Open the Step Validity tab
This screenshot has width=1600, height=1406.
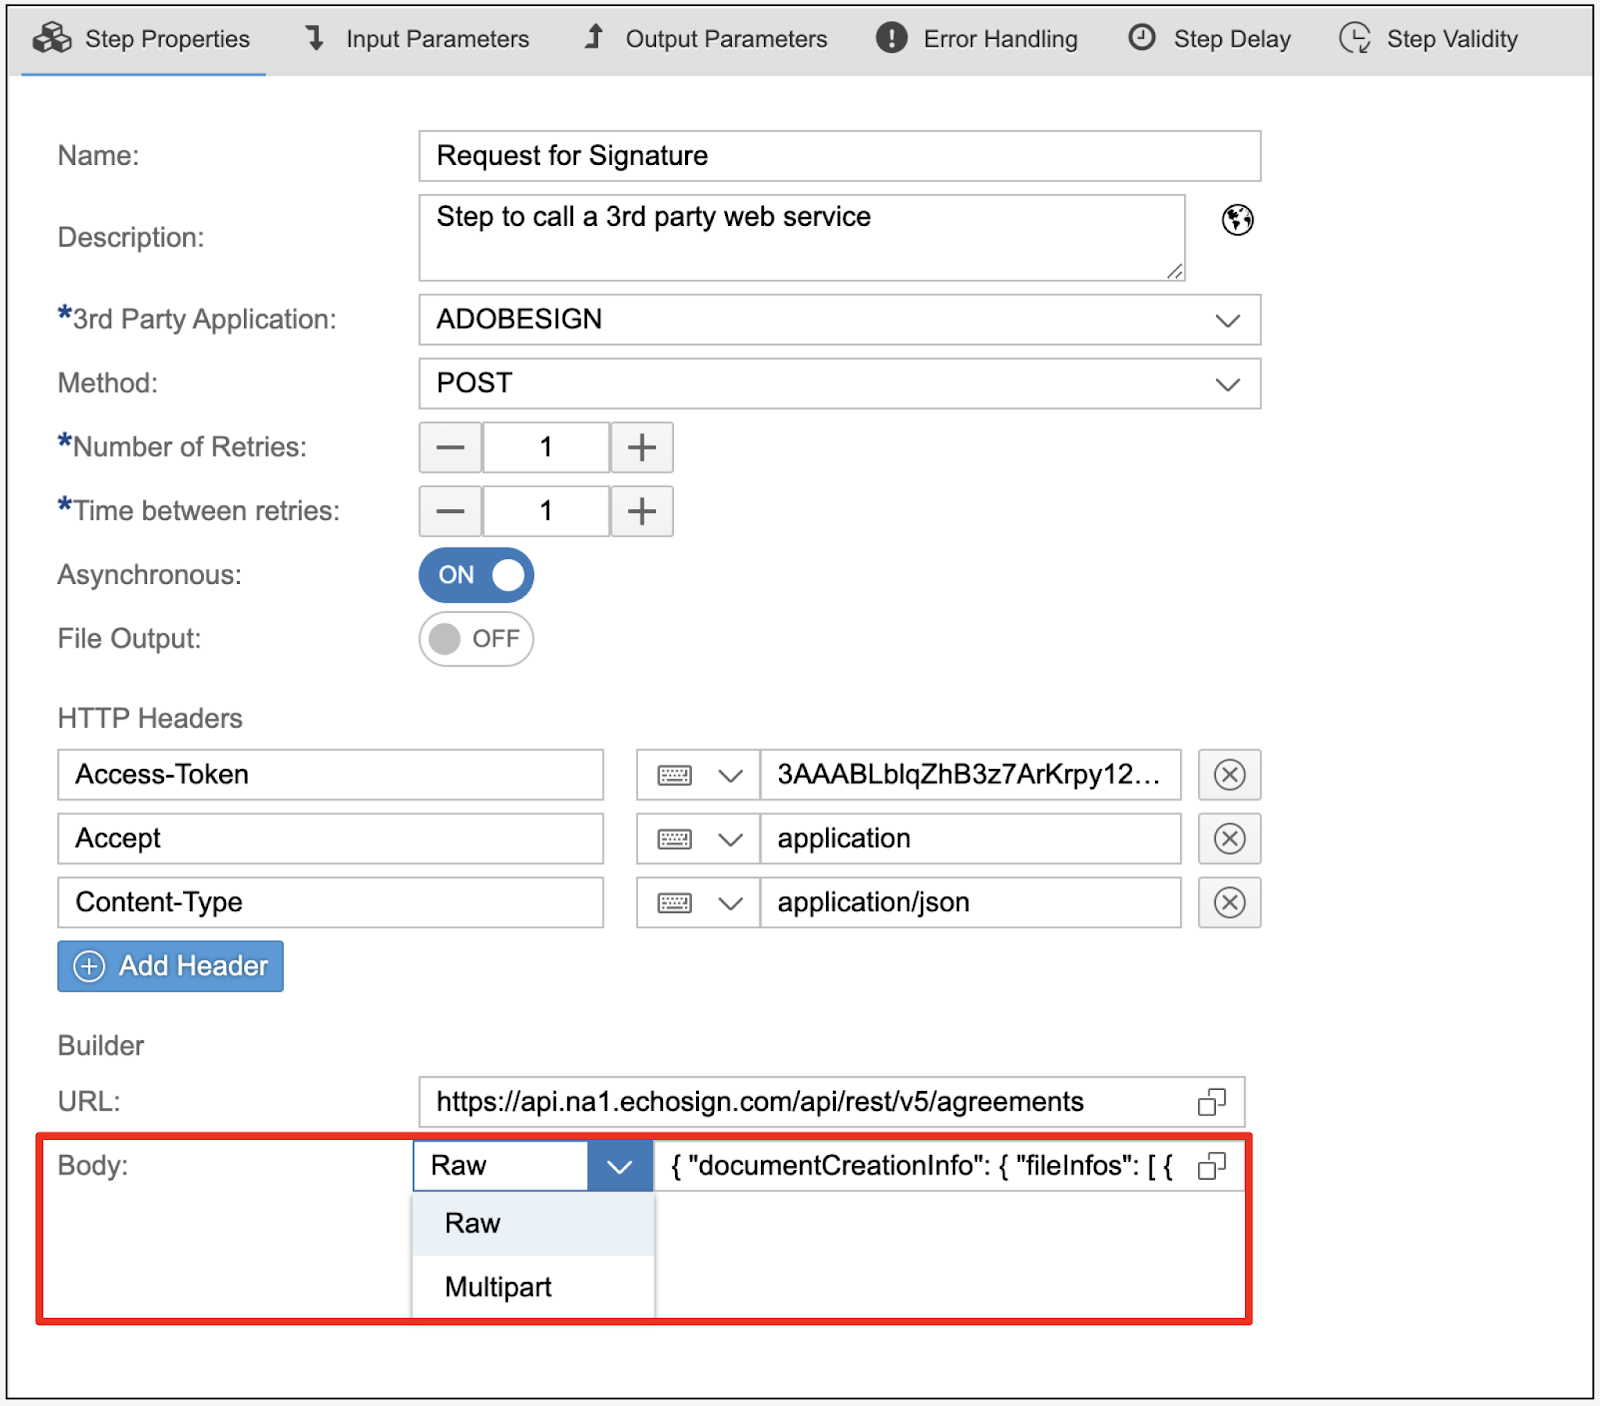click(x=1429, y=39)
